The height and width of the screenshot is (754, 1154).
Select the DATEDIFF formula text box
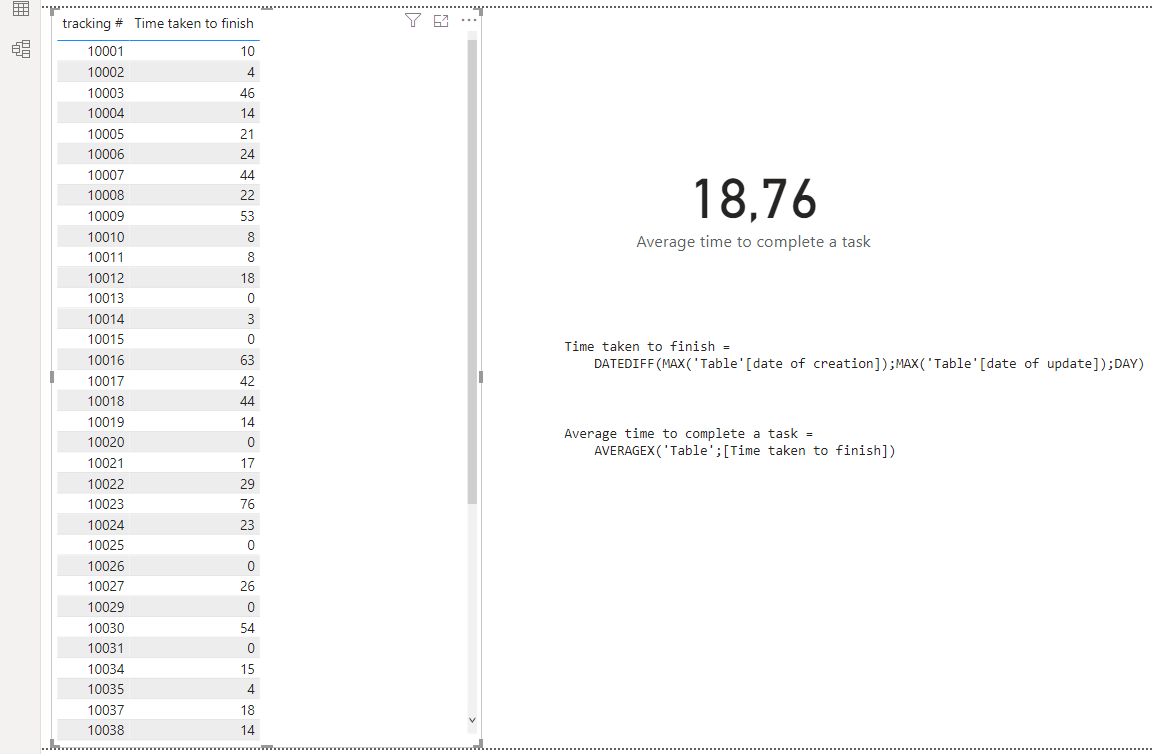click(854, 355)
